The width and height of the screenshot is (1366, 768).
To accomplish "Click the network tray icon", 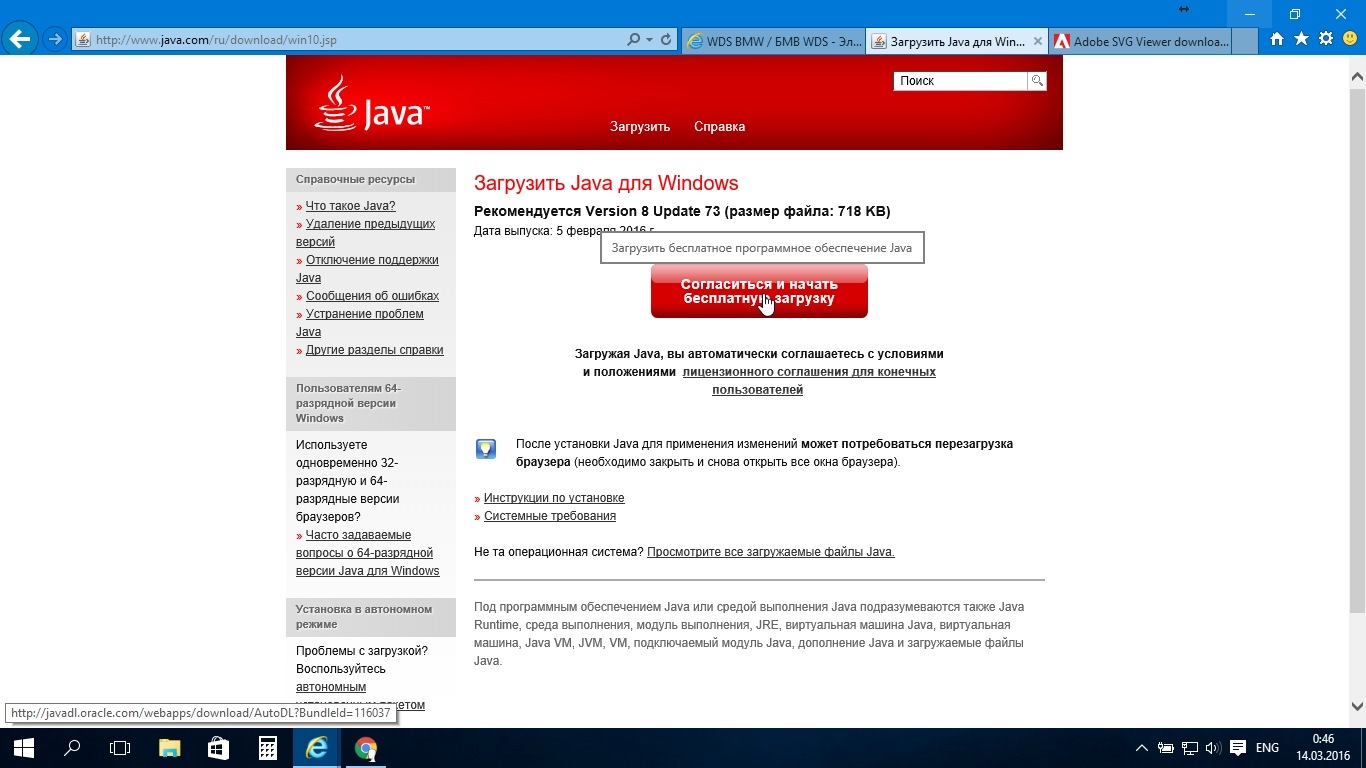I will [x=1190, y=748].
